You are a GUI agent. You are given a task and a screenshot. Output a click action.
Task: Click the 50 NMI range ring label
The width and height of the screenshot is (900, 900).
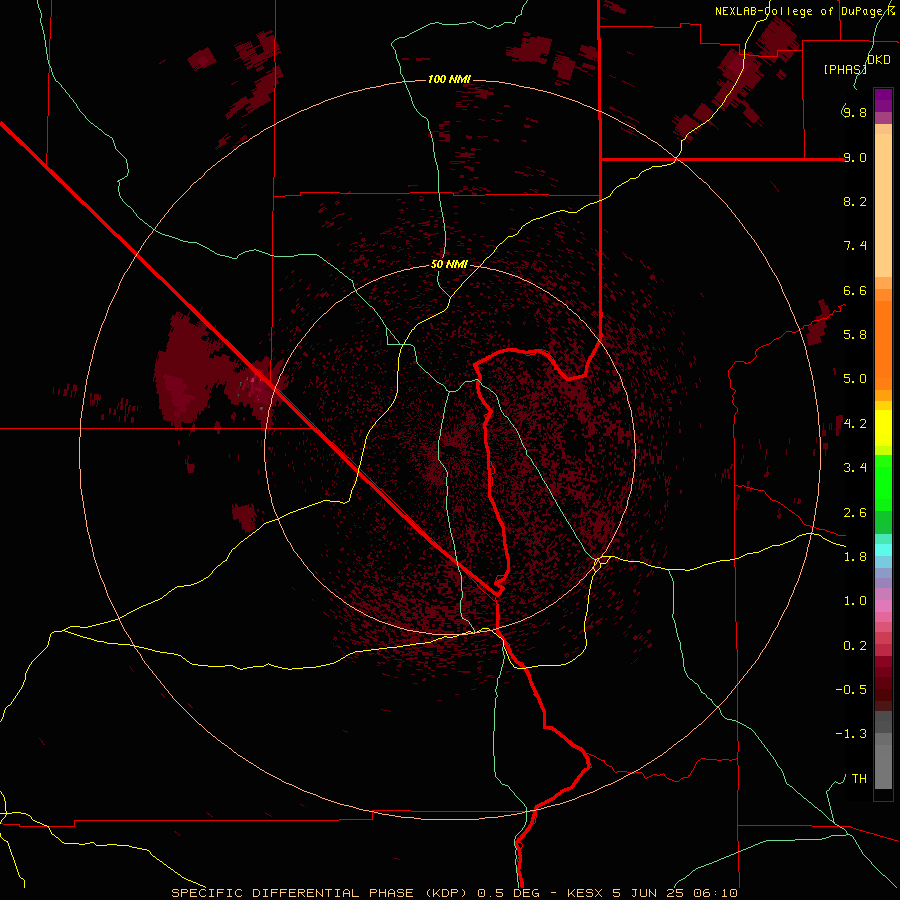[449, 265]
